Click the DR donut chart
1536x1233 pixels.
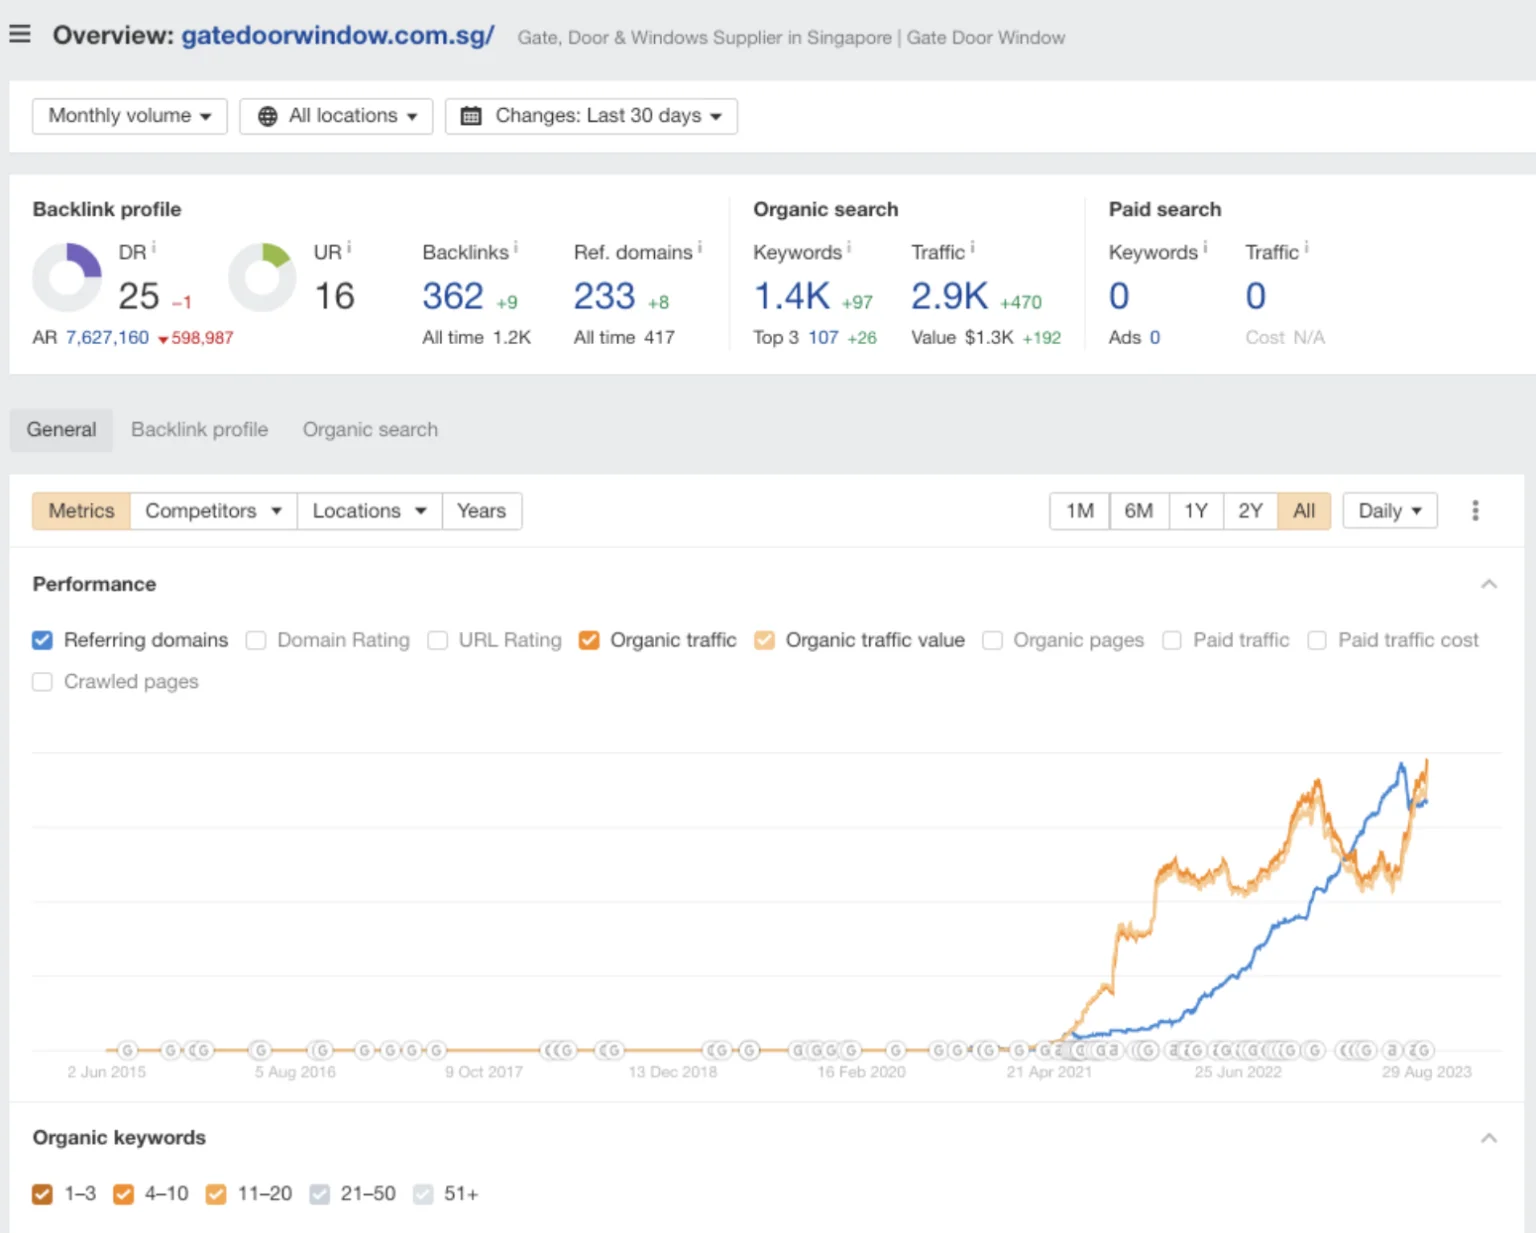point(67,278)
